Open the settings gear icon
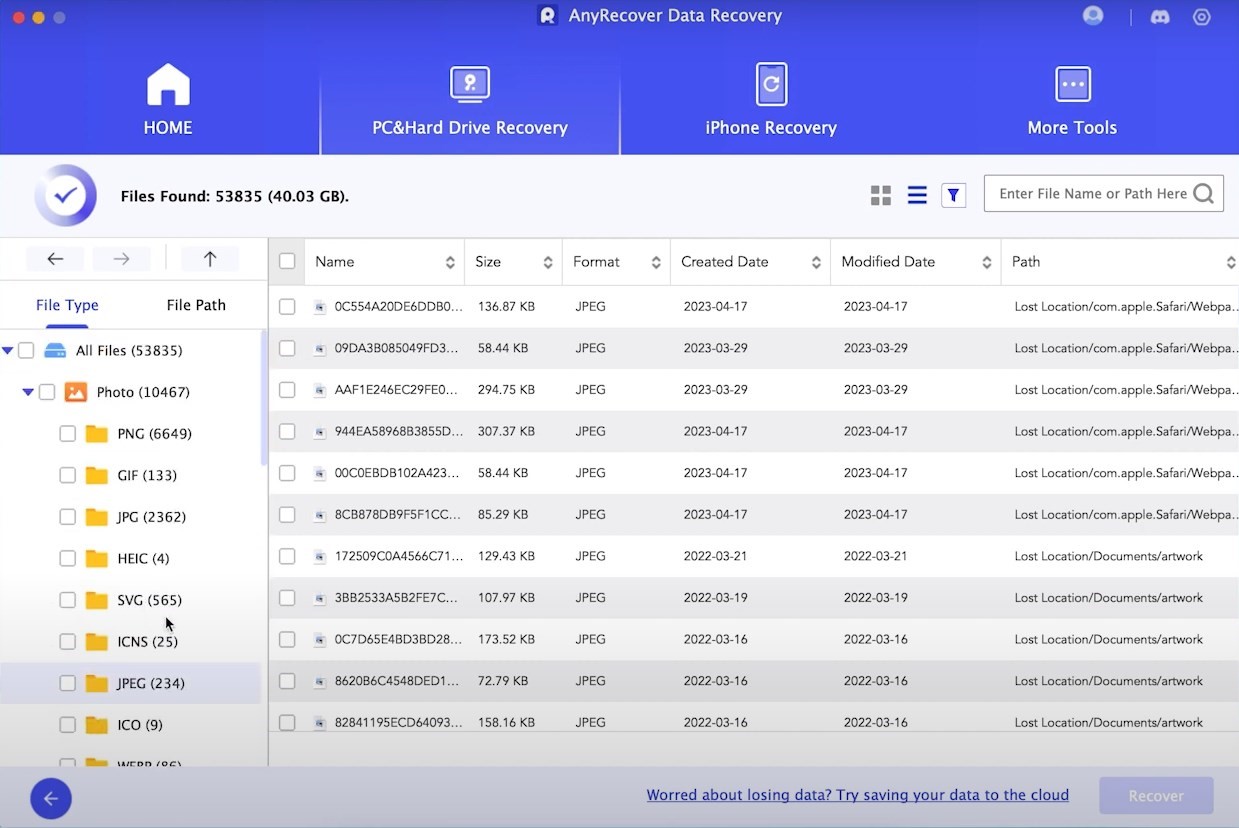1239x828 pixels. pos(1202,17)
